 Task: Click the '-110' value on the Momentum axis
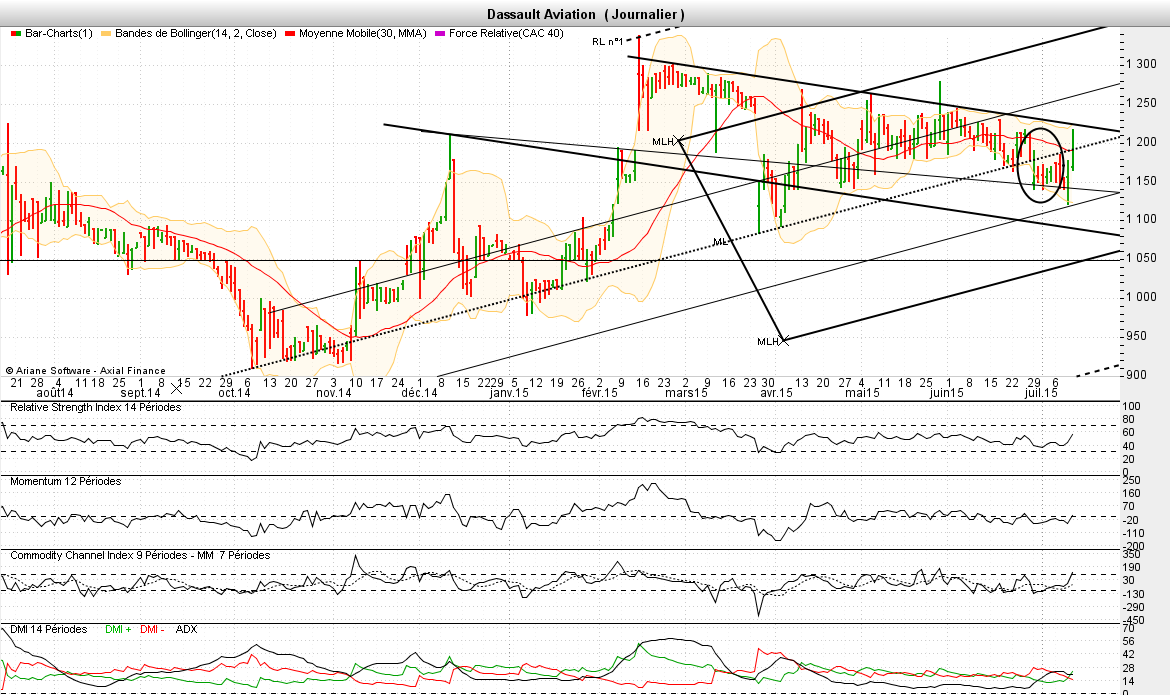point(1132,534)
